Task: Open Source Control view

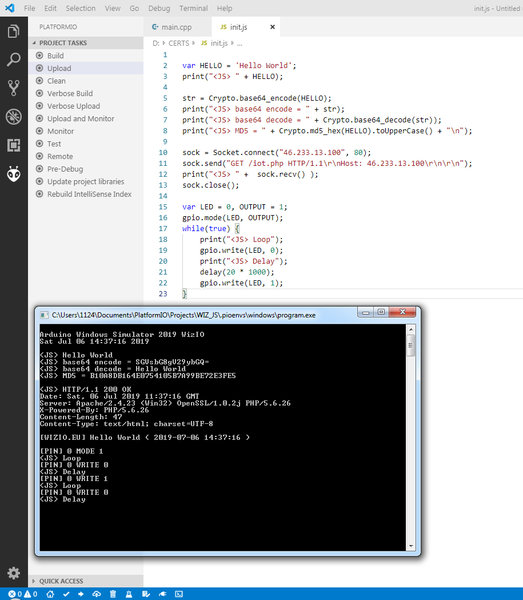Action: point(13,88)
